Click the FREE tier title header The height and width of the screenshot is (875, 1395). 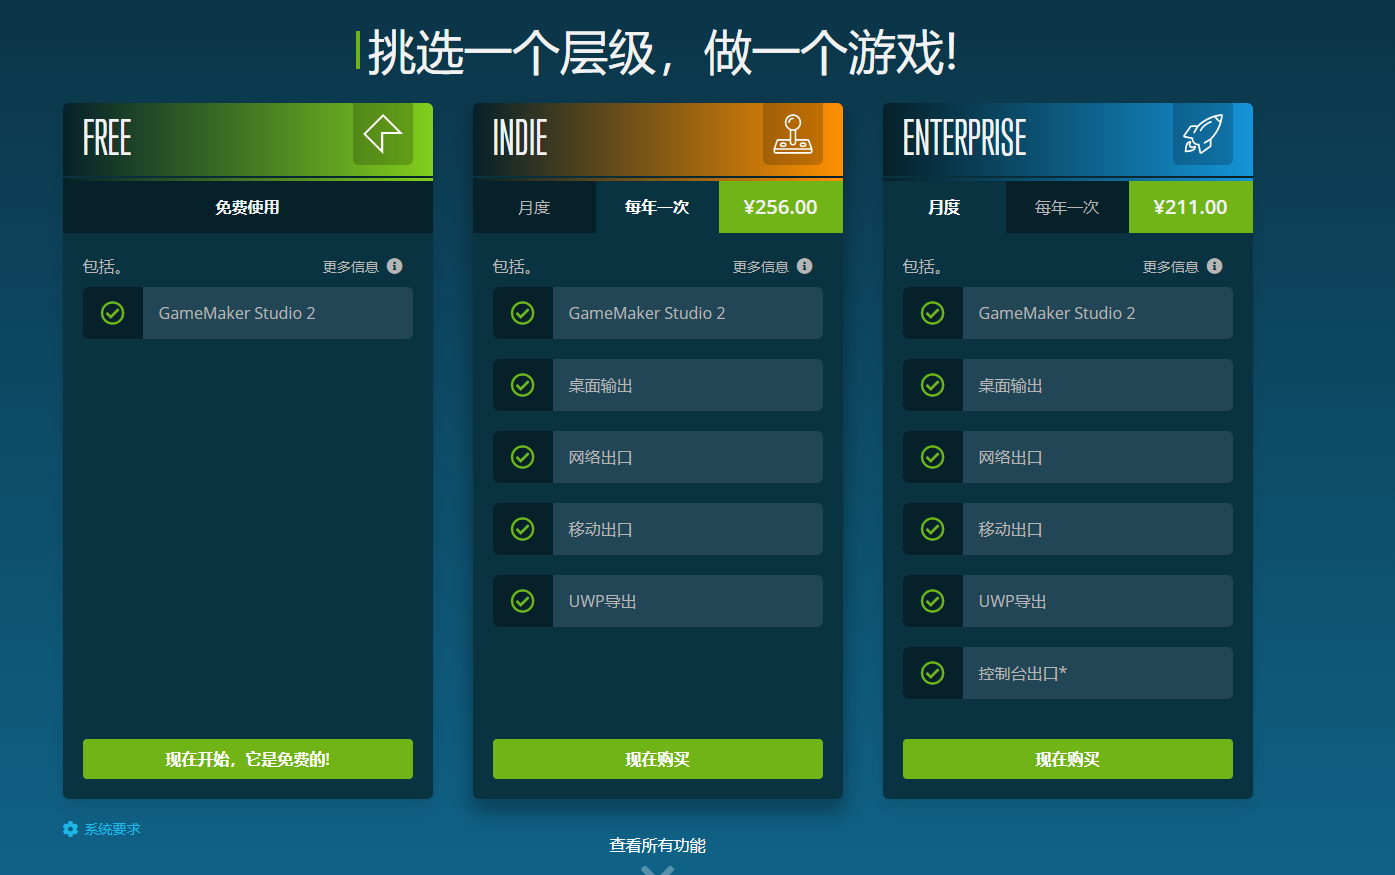pos(107,138)
